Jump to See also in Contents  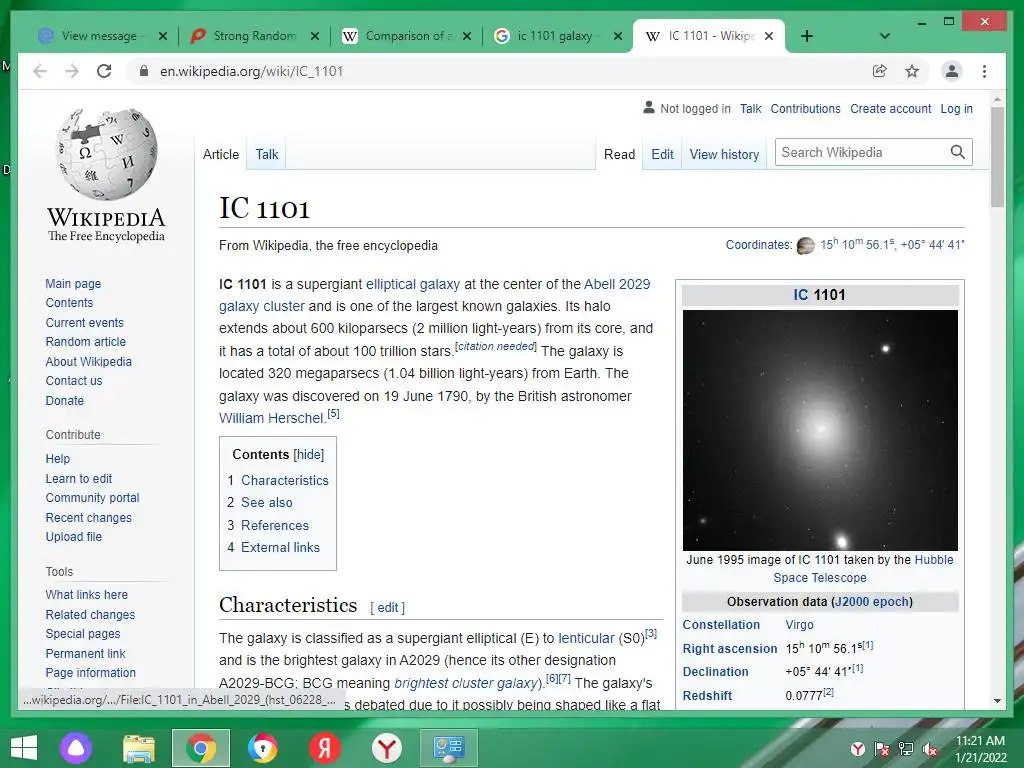[x=266, y=502]
